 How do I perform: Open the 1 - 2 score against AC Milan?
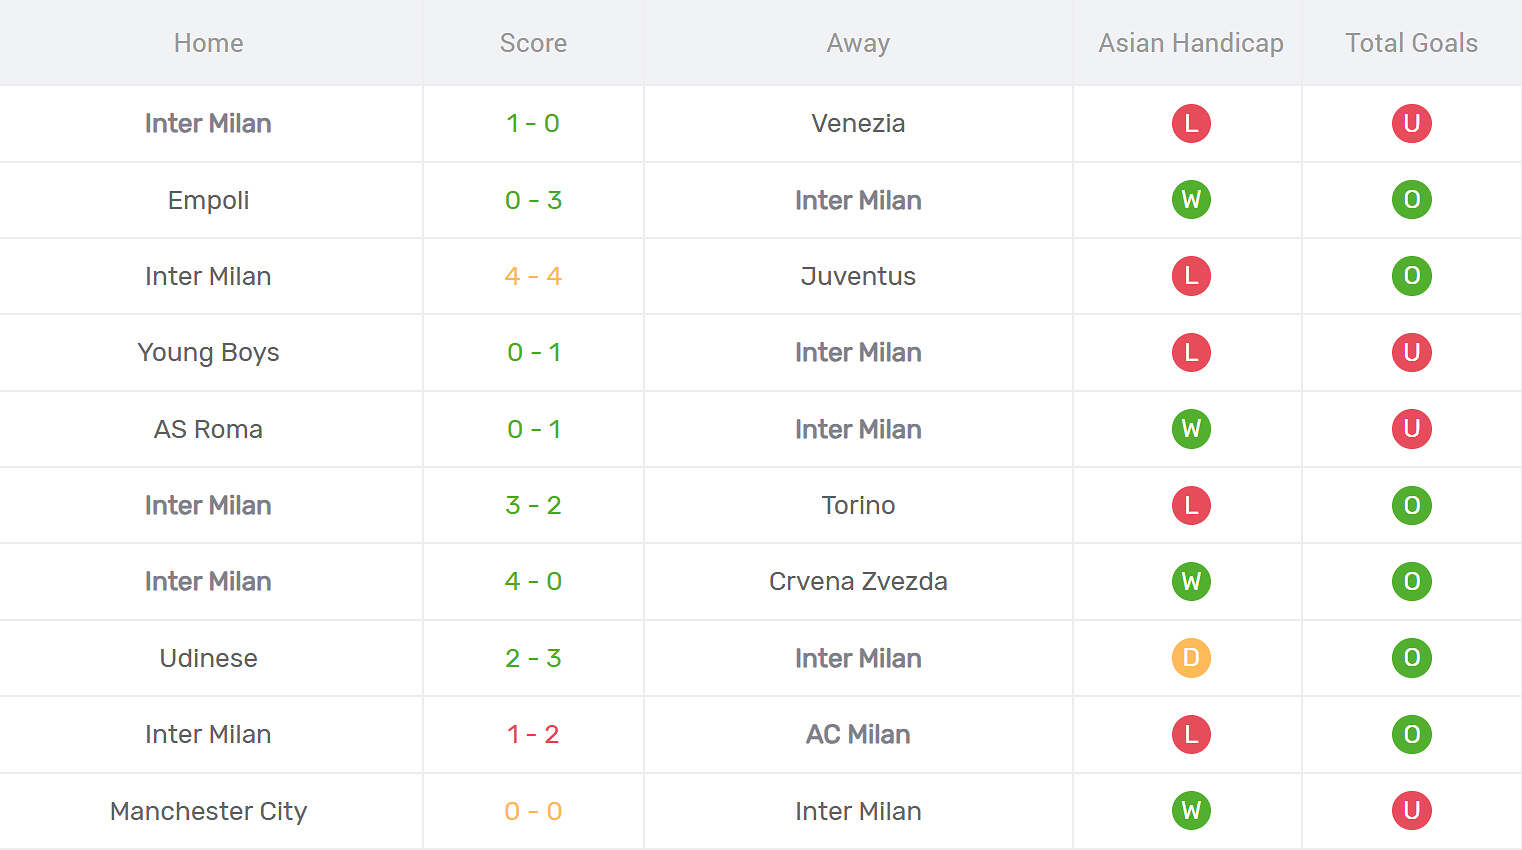pyautogui.click(x=533, y=734)
